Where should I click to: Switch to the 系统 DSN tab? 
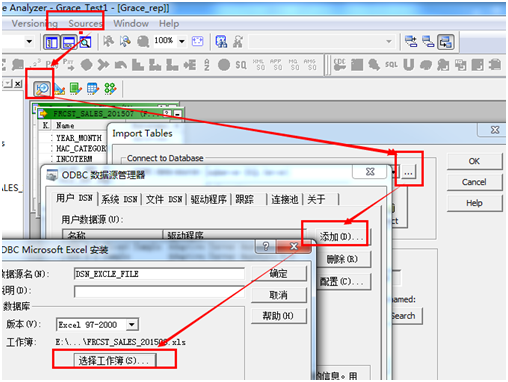click(119, 199)
